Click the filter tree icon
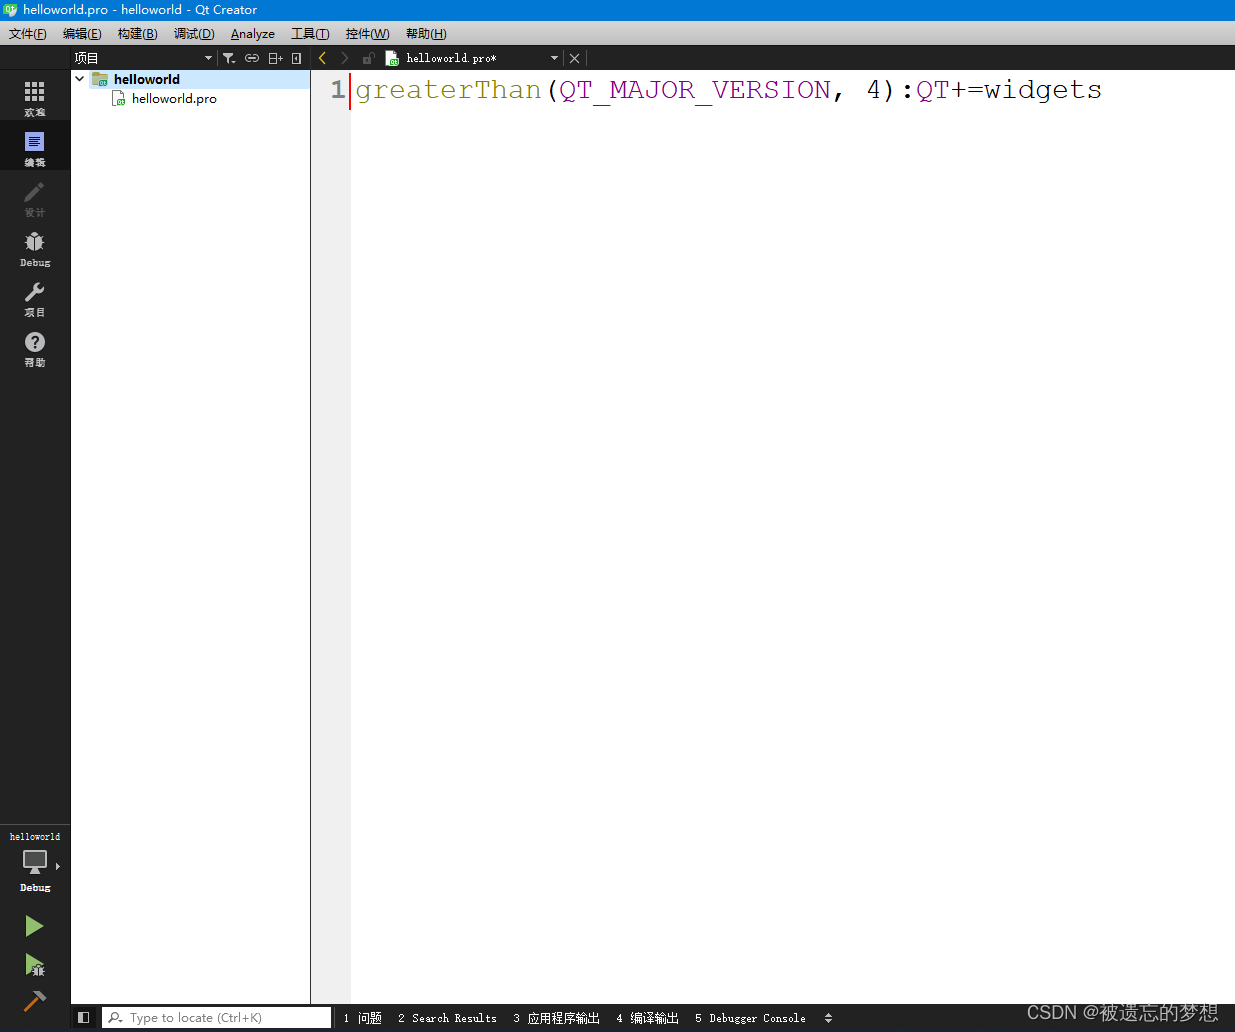The width and height of the screenshot is (1235, 1032). coord(229,58)
